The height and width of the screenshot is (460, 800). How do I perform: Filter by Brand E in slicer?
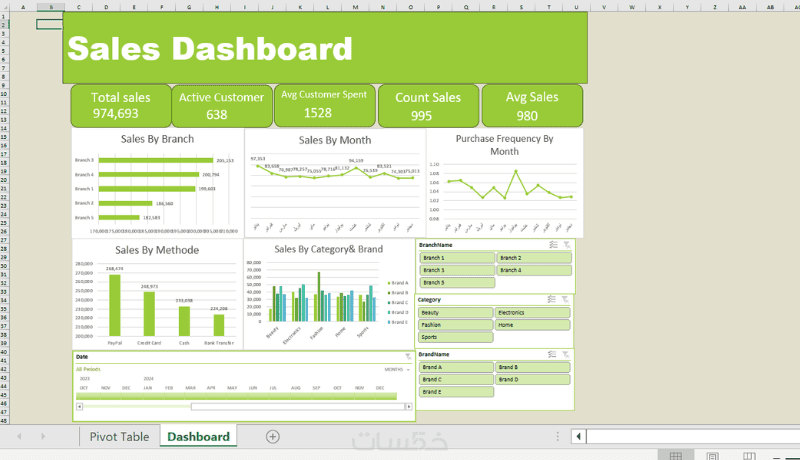tap(456, 391)
